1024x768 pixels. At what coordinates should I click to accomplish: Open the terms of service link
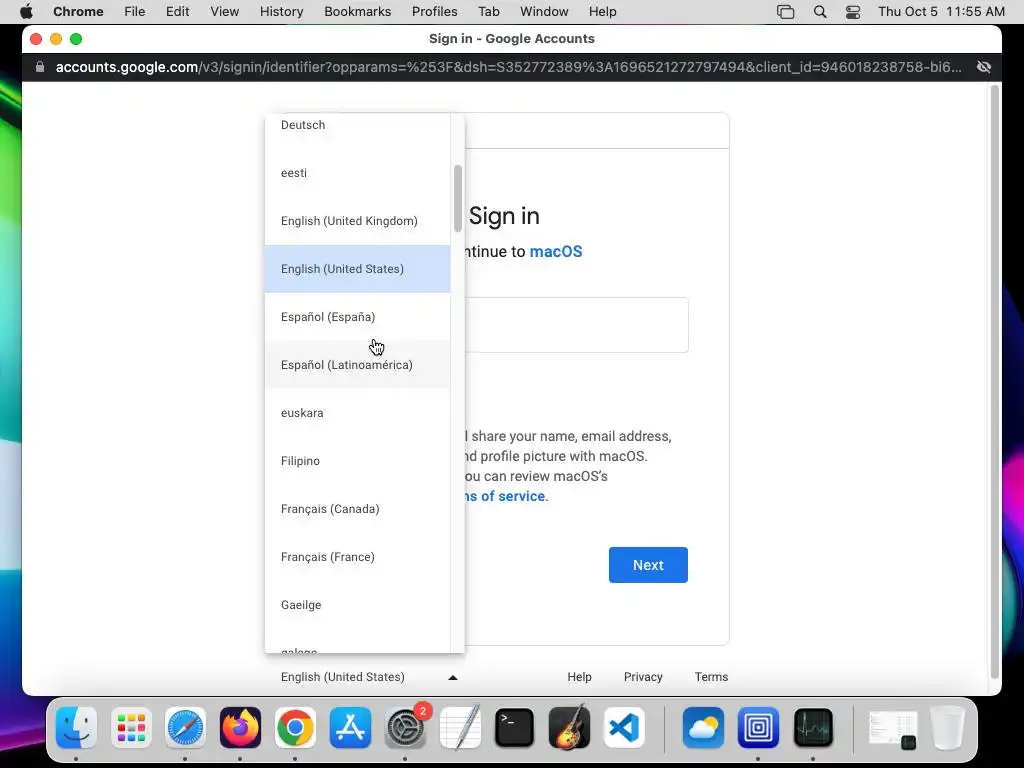coord(505,496)
